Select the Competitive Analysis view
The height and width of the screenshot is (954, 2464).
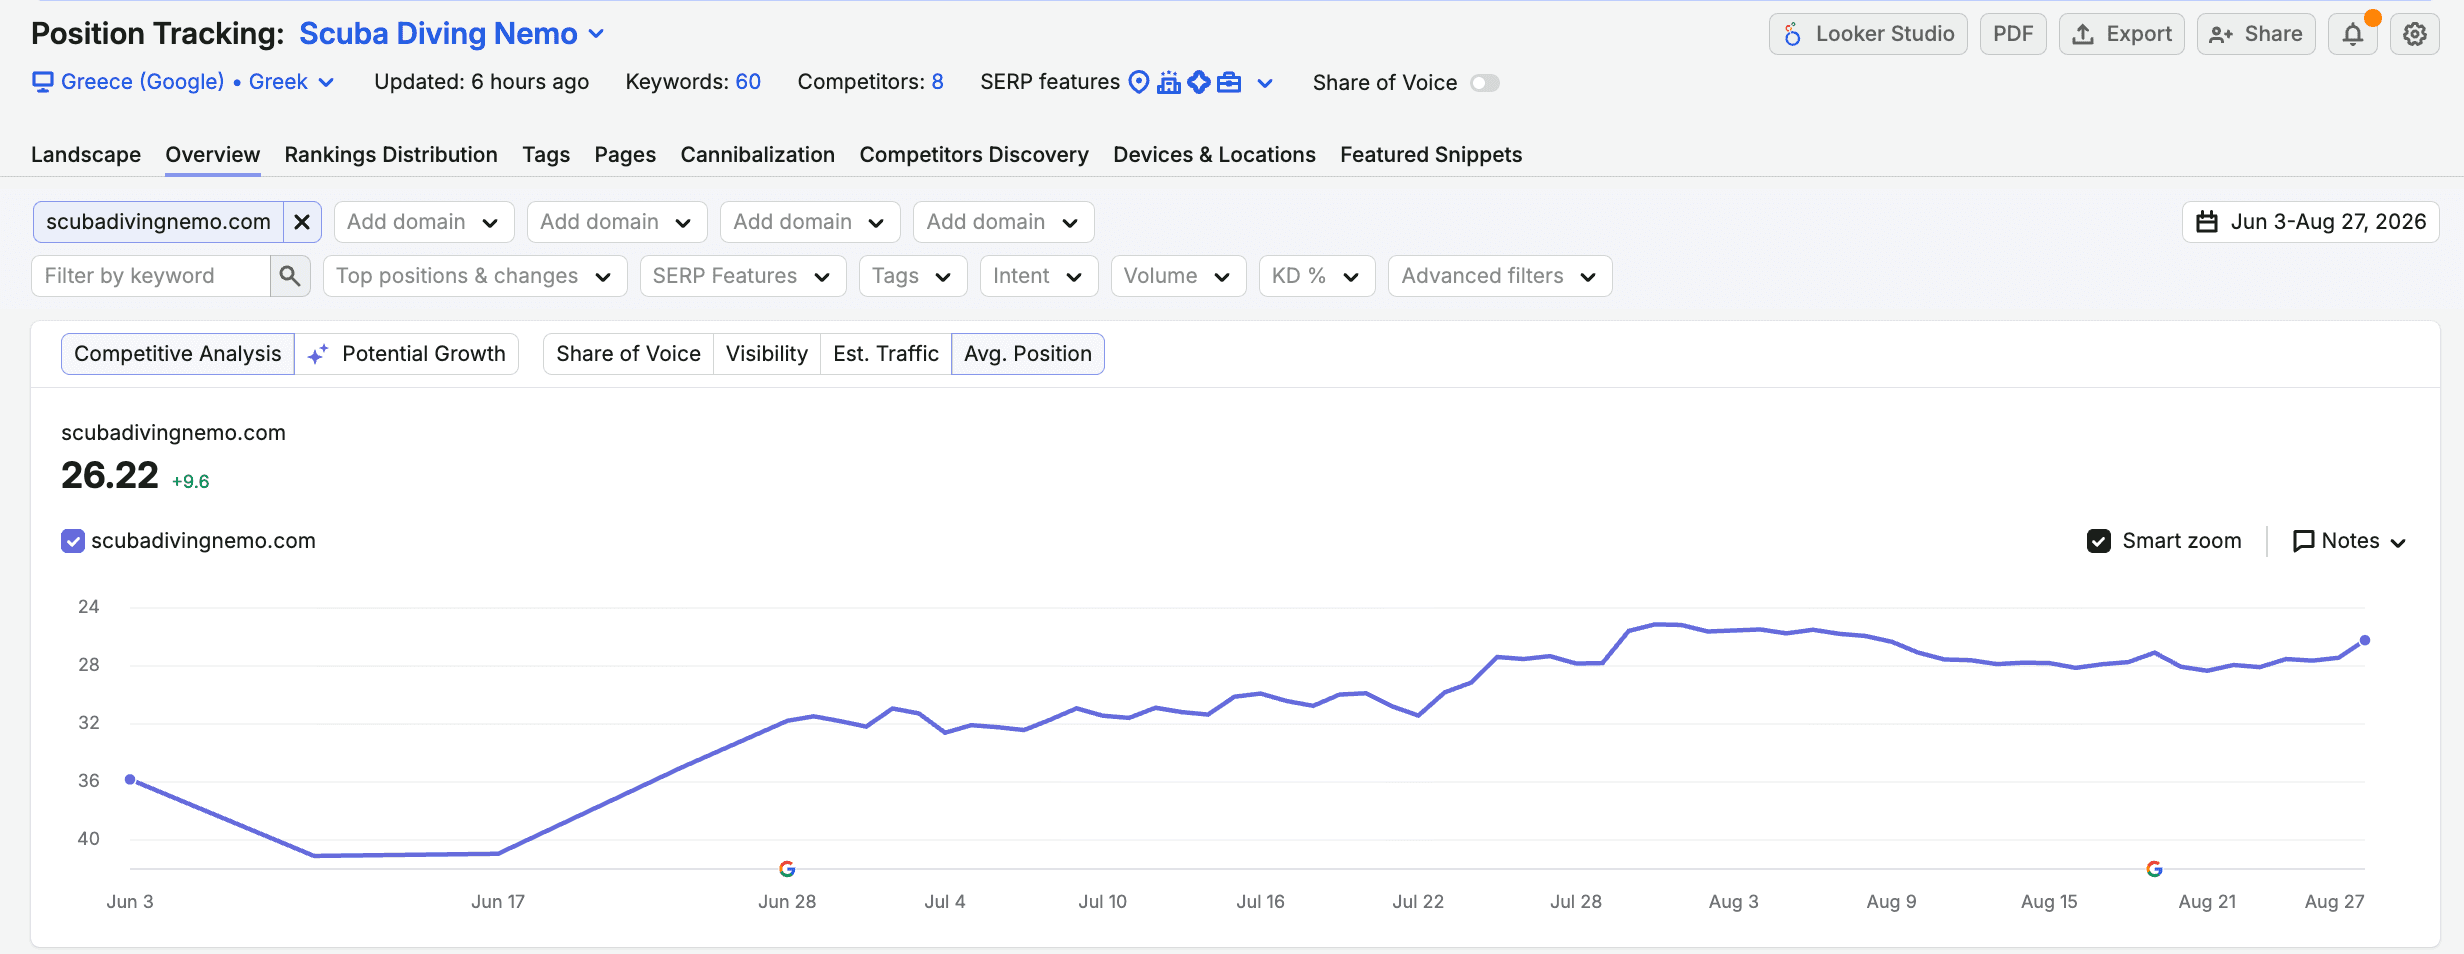tap(178, 354)
